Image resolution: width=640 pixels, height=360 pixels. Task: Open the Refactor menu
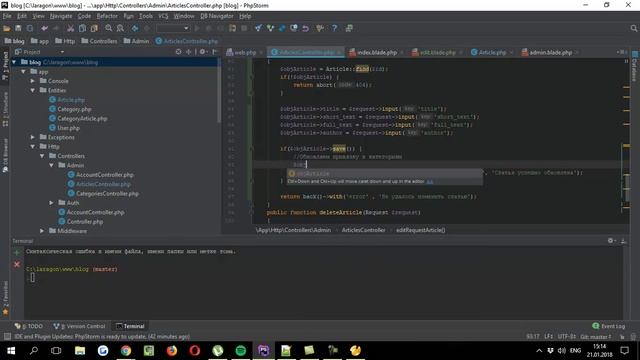pyautogui.click(x=107, y=16)
